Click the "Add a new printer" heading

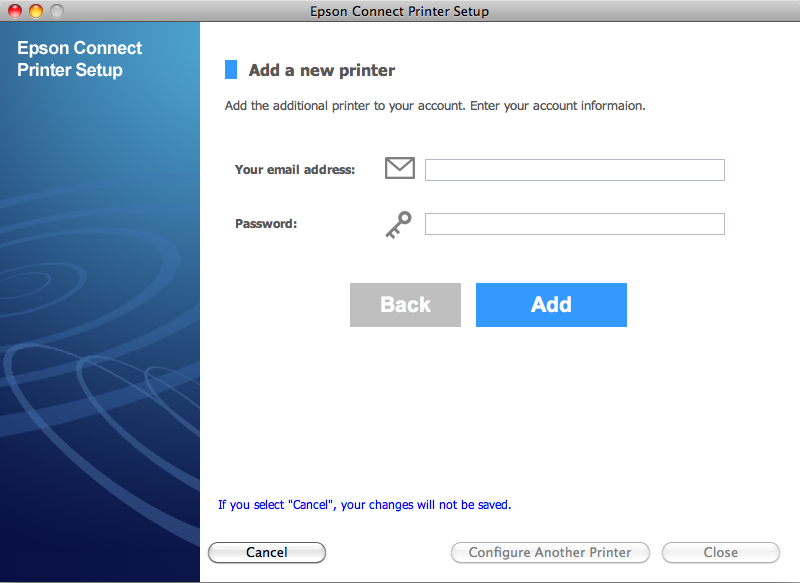[x=321, y=70]
